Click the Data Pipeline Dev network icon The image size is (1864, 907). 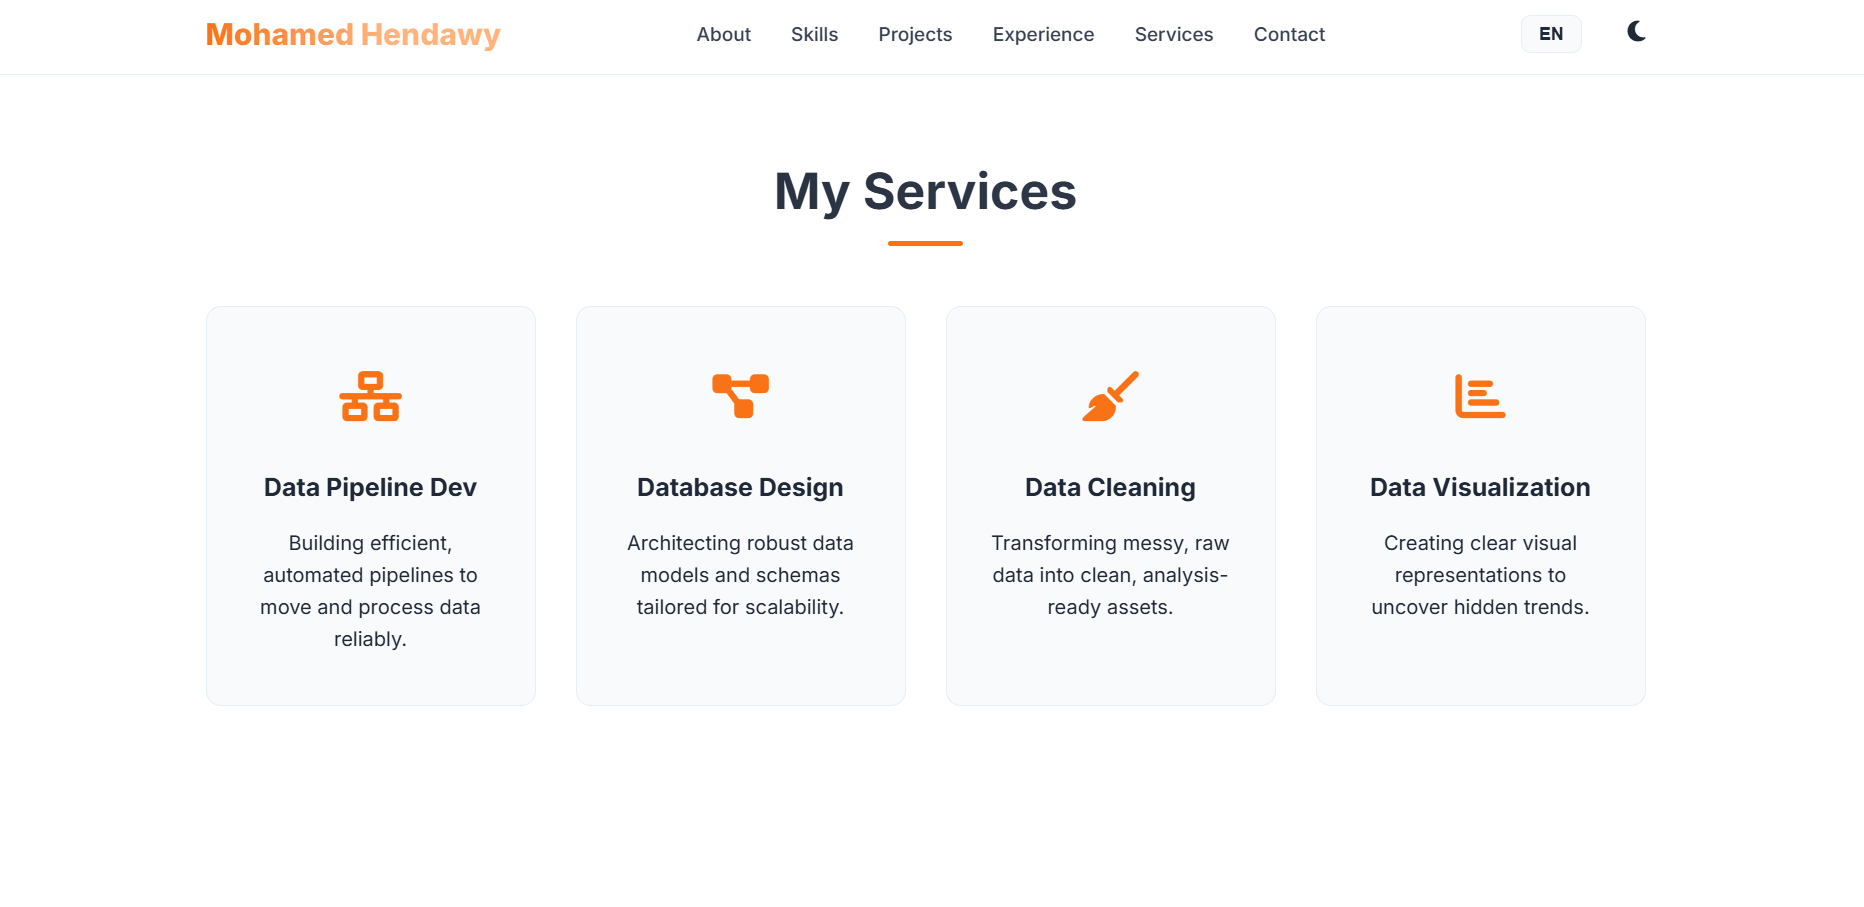click(x=370, y=396)
